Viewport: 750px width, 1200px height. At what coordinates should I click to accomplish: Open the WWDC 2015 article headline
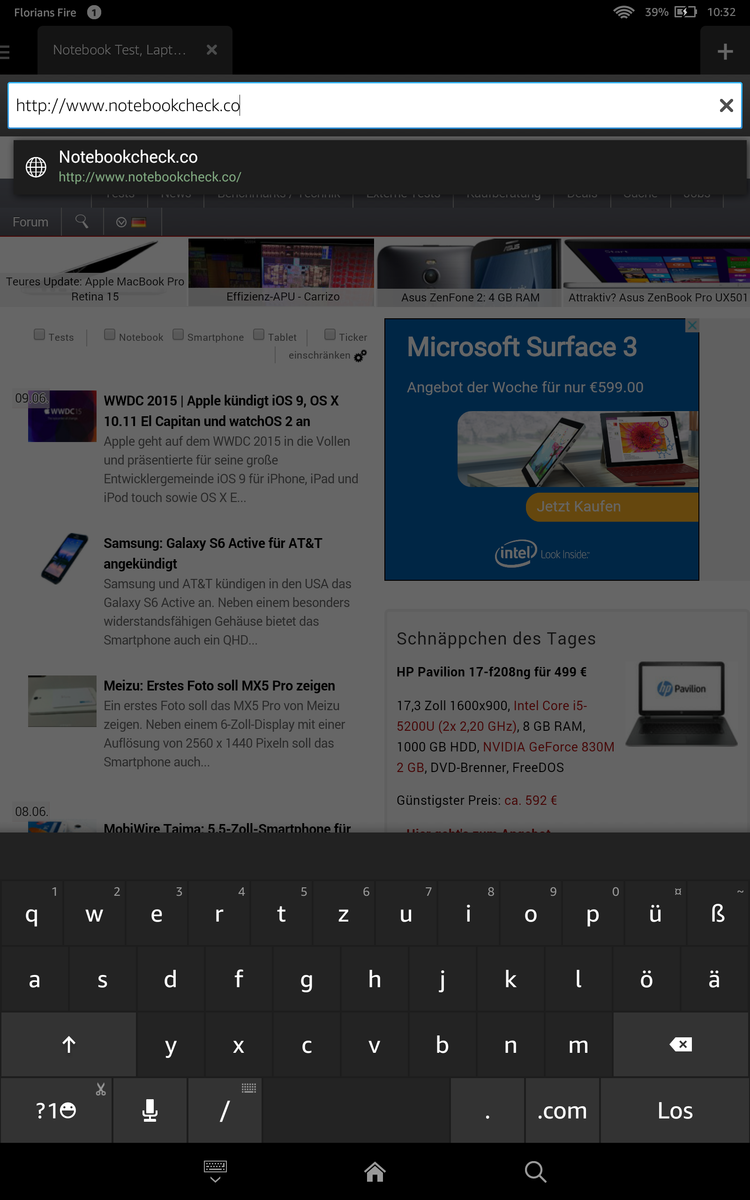[x=221, y=411]
